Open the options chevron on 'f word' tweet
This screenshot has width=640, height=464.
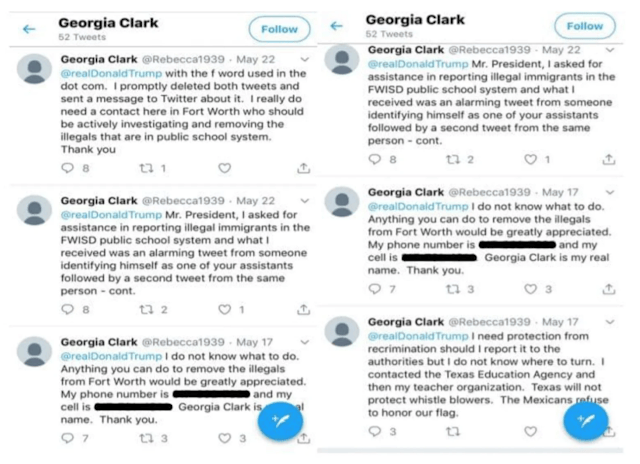305,61
